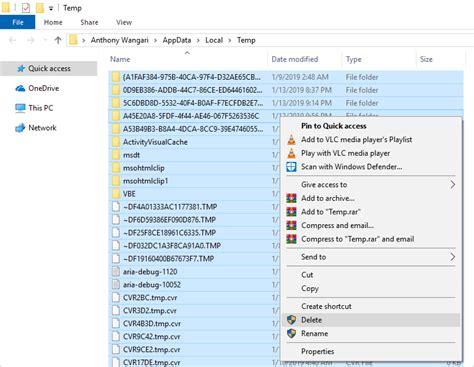Expand chevron after Local in path
Screen dimensions: 474x367
pos(230,40)
